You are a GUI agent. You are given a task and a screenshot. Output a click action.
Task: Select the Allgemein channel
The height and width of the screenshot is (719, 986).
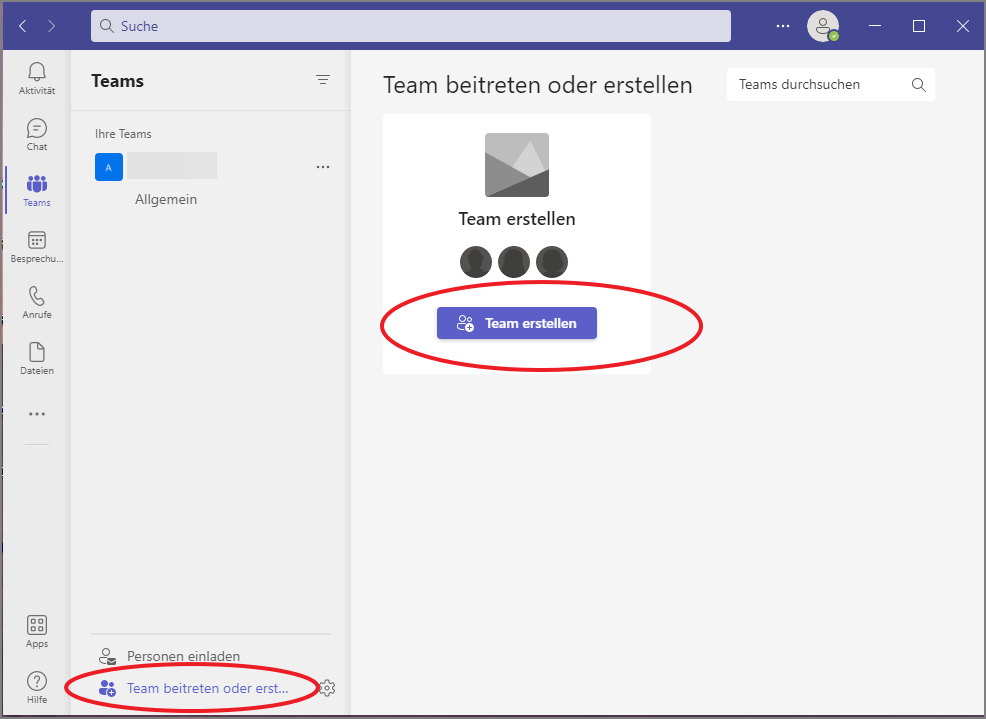[166, 199]
